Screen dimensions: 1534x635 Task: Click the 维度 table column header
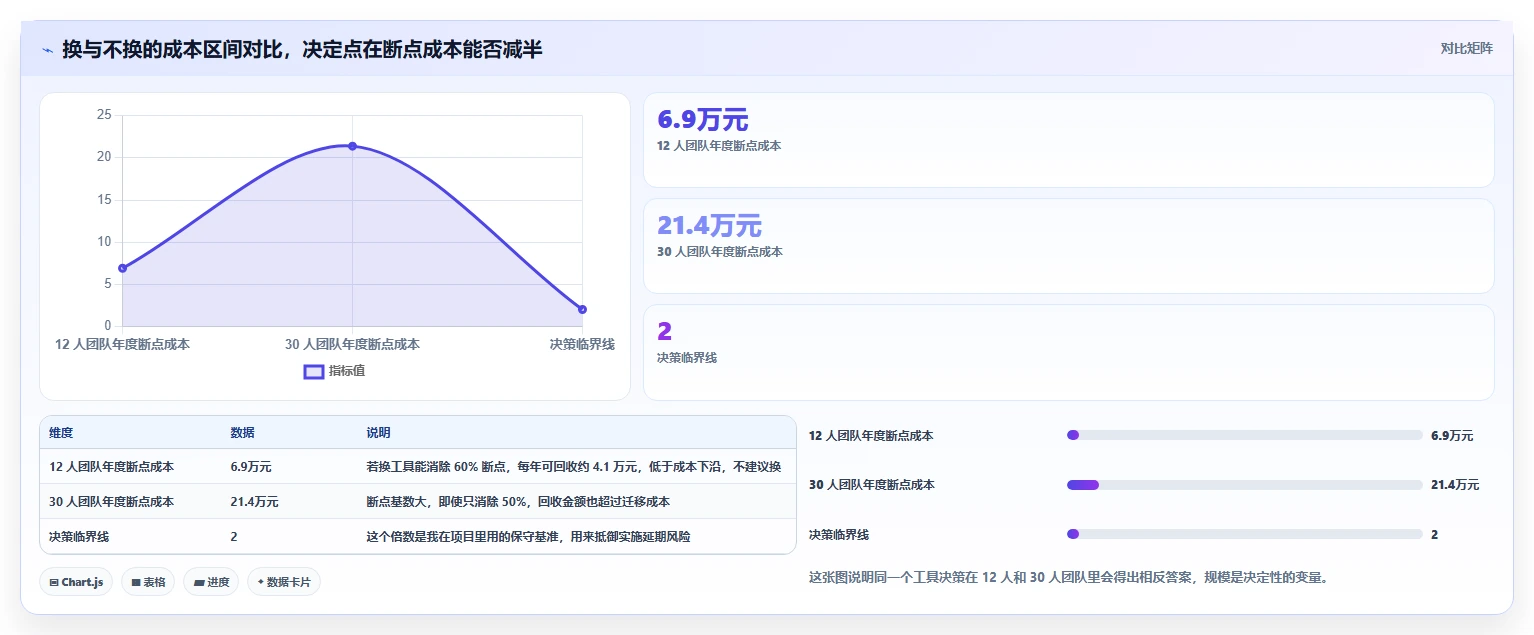coord(61,433)
